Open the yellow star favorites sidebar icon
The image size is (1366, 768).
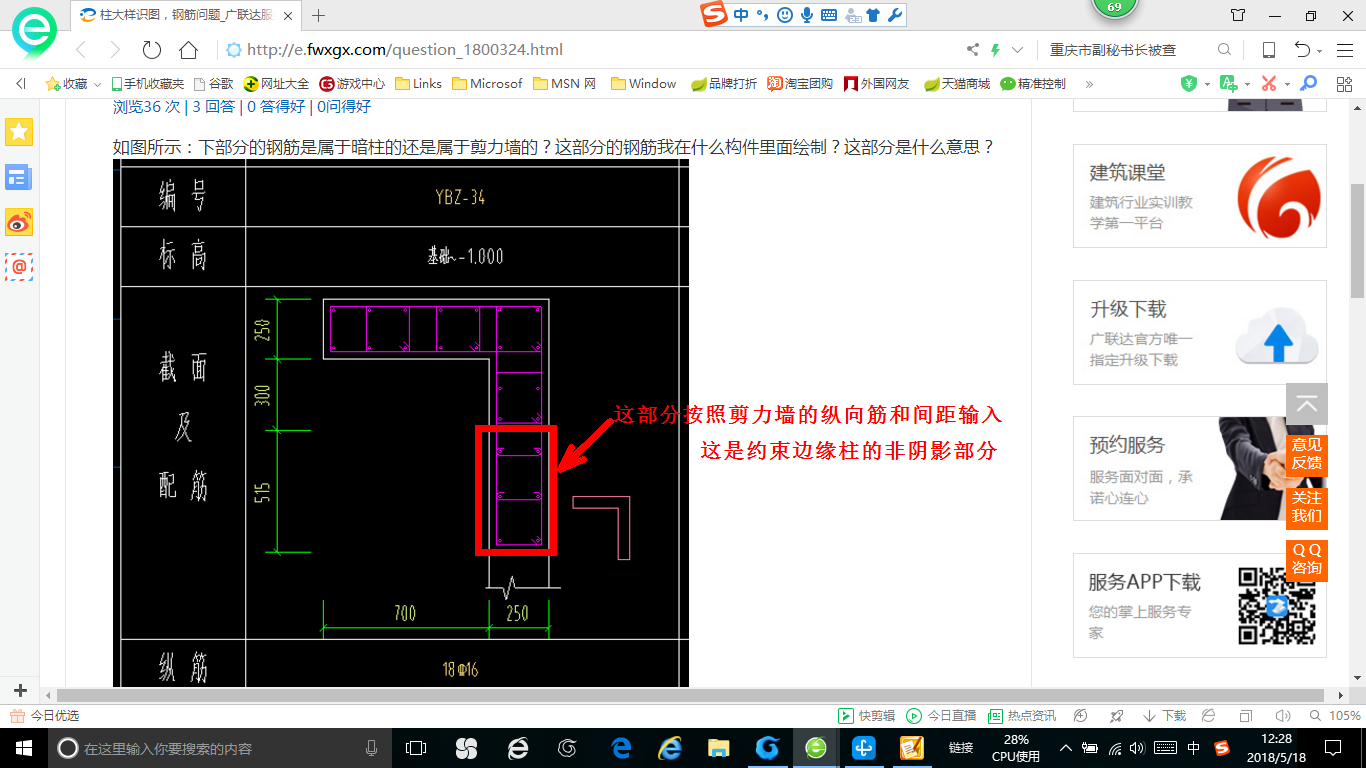pyautogui.click(x=19, y=131)
